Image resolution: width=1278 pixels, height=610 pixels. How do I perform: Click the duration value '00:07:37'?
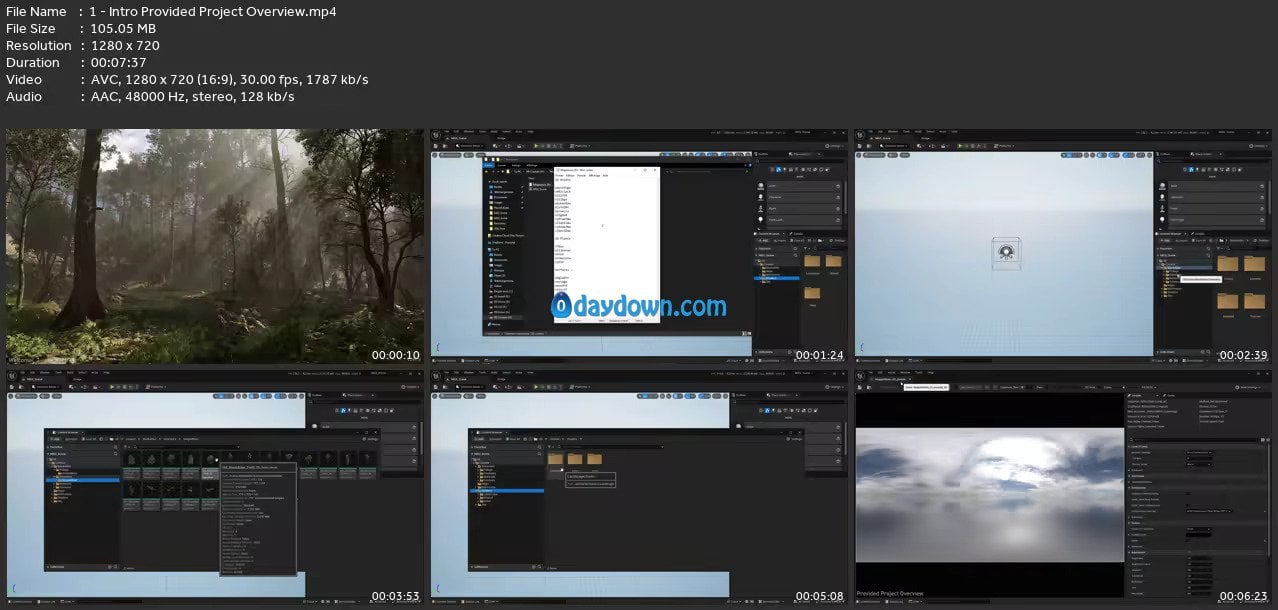tap(119, 63)
